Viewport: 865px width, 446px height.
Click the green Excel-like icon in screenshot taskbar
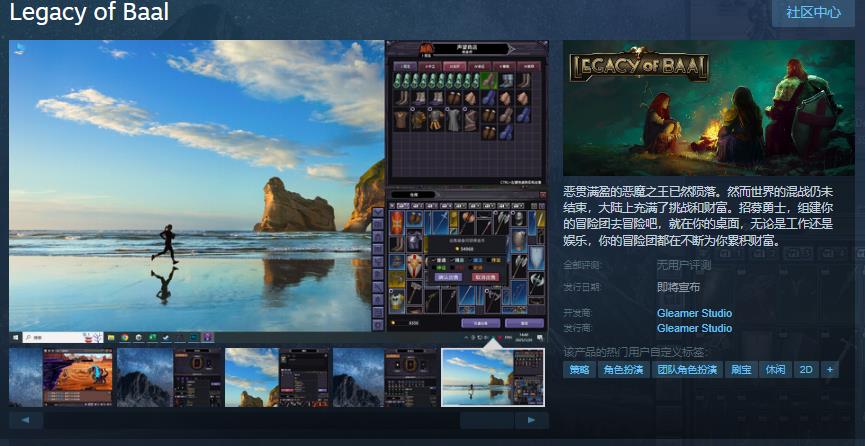pyautogui.click(x=152, y=337)
